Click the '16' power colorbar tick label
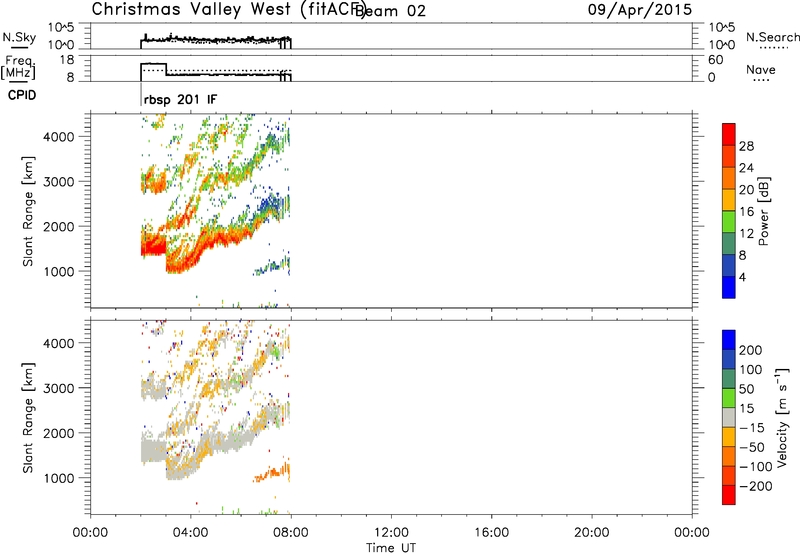This screenshot has width=800, height=554. [x=746, y=212]
